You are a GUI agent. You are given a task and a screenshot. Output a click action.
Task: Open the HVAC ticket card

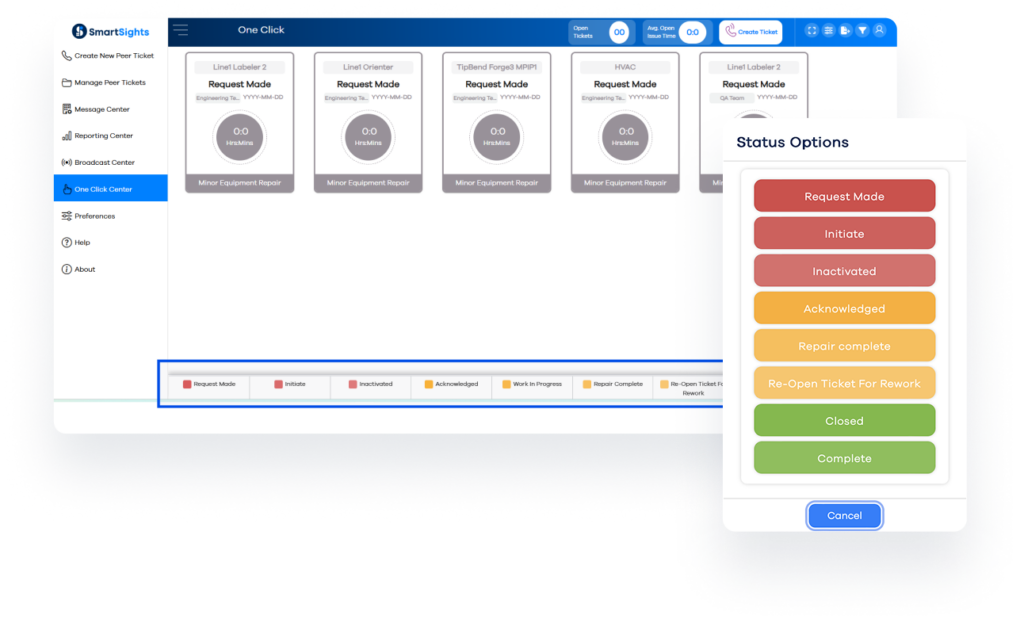click(x=625, y=122)
